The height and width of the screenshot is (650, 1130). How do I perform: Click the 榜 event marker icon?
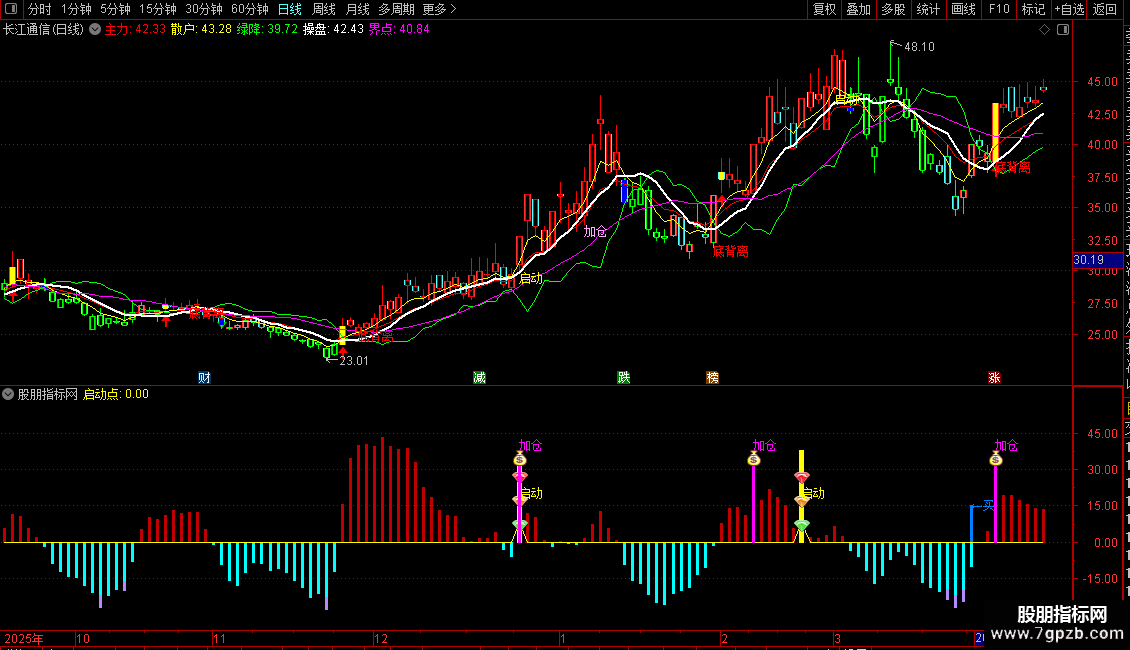click(712, 377)
